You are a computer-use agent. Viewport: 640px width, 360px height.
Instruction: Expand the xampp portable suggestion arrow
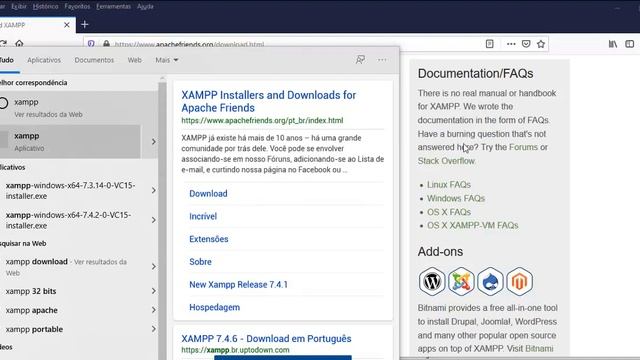tap(153, 329)
